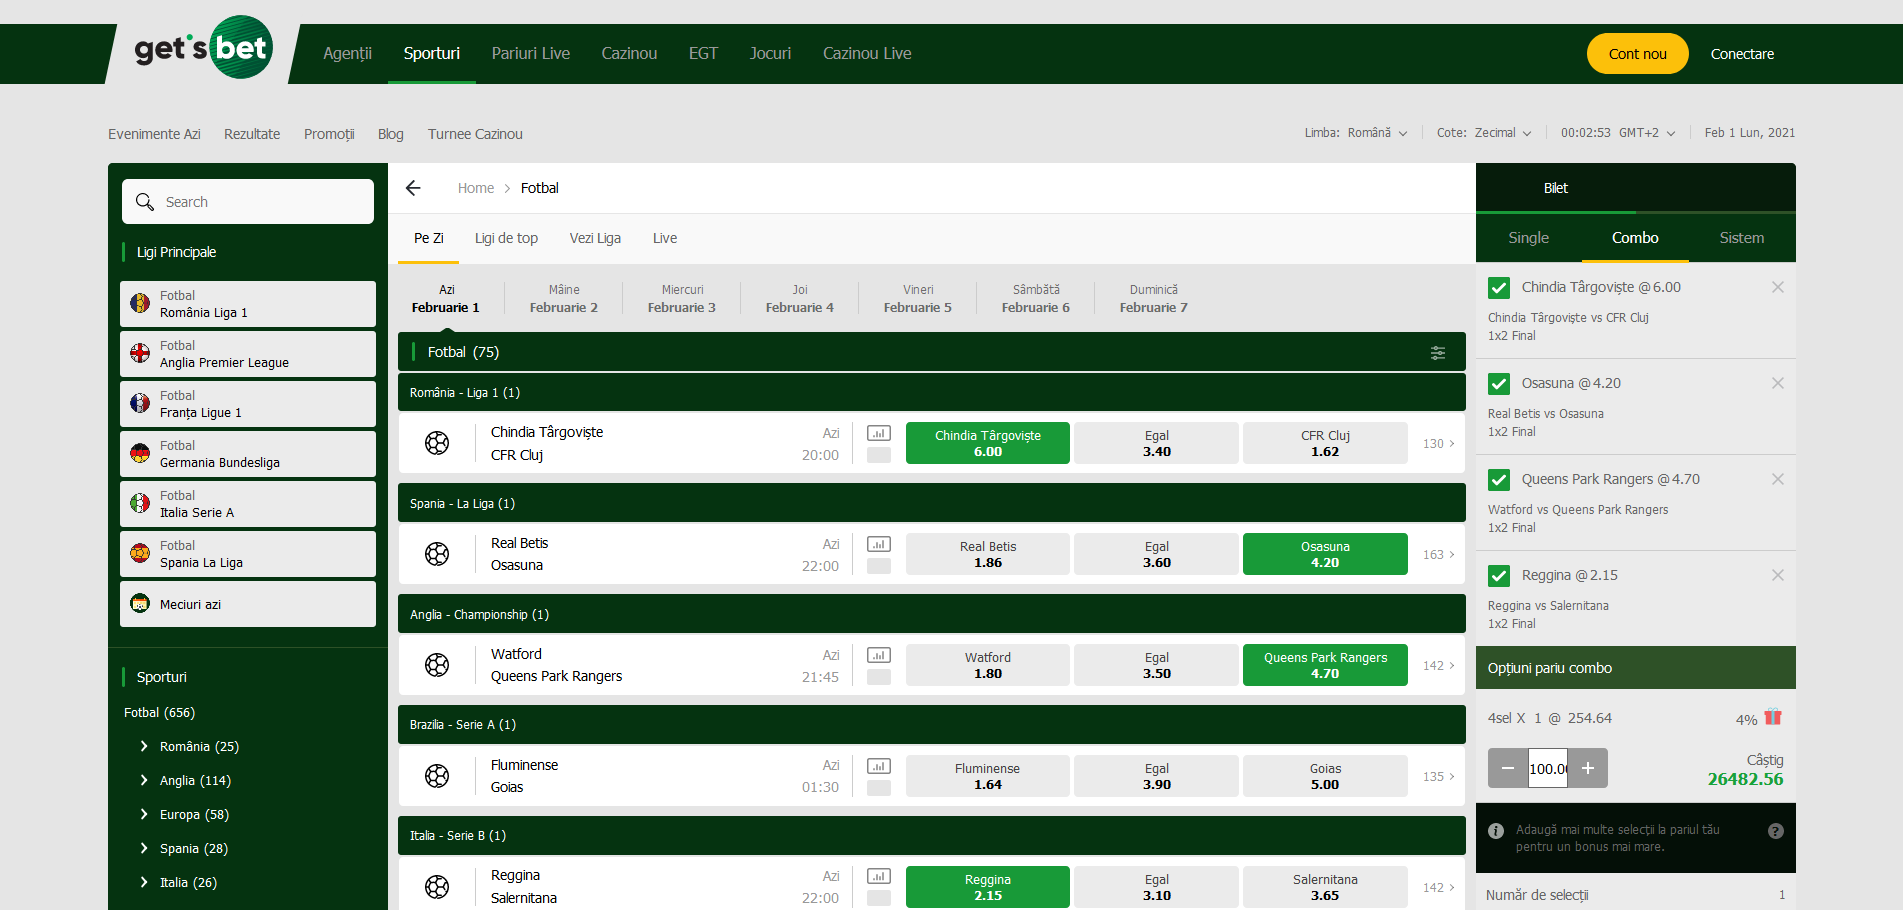Open Fotbal filter settings sliders icon
Image resolution: width=1903 pixels, height=910 pixels.
(1438, 352)
